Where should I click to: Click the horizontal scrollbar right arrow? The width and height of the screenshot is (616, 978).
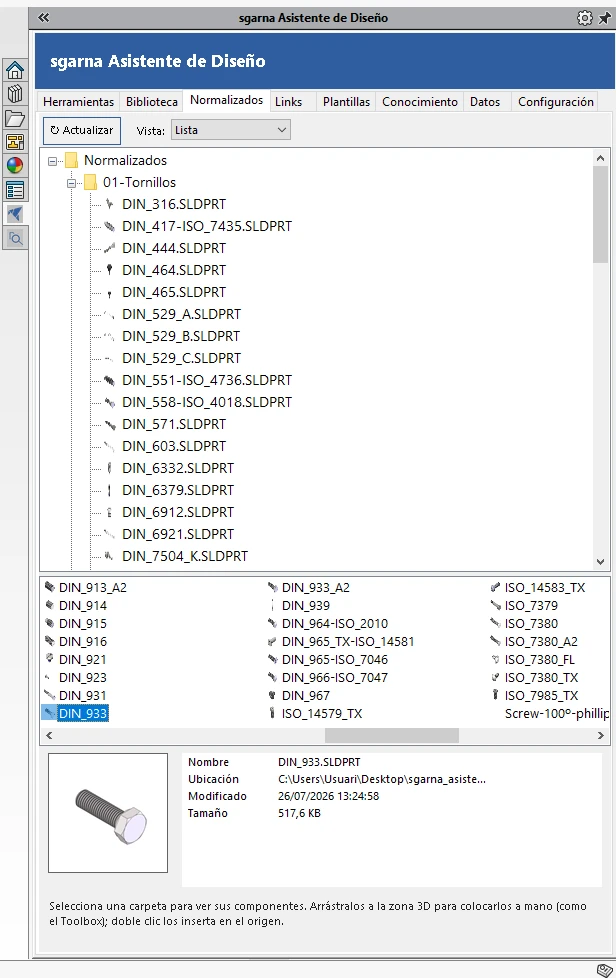coord(600,735)
